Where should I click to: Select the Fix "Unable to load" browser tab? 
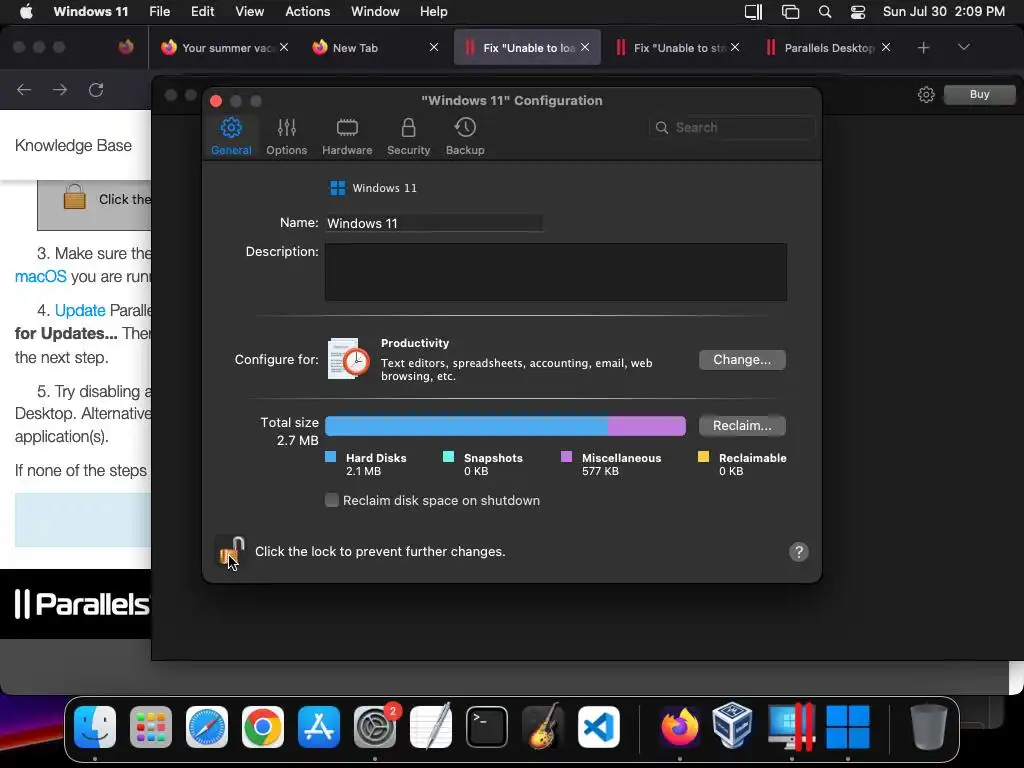(x=526, y=48)
